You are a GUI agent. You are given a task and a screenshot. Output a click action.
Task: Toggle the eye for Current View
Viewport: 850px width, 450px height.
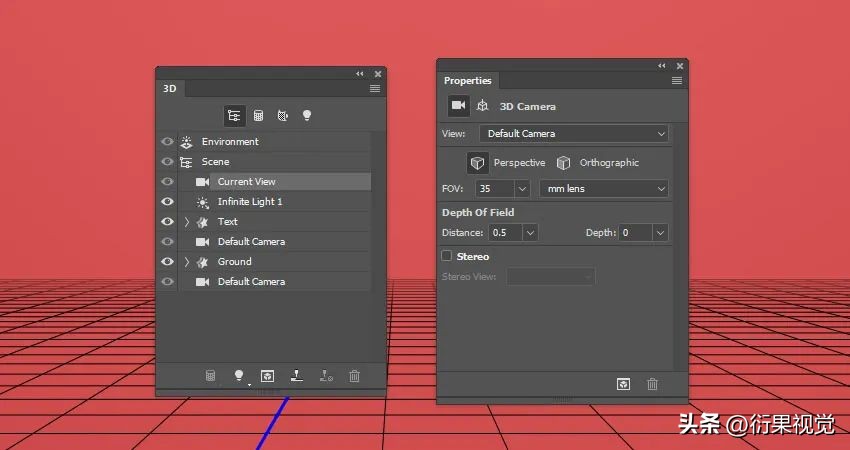coord(167,182)
